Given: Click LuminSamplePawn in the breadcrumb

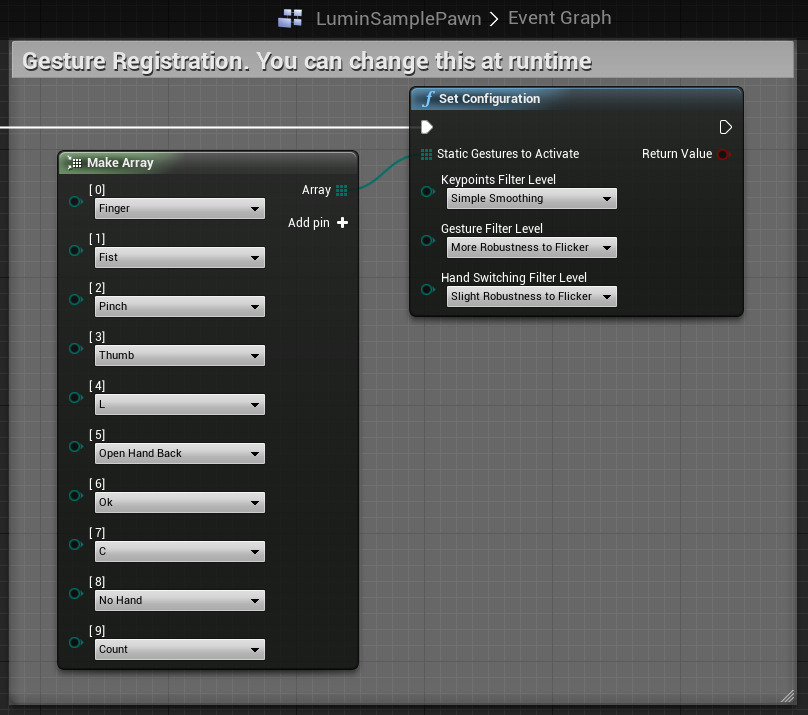Looking at the screenshot, I should (x=398, y=18).
